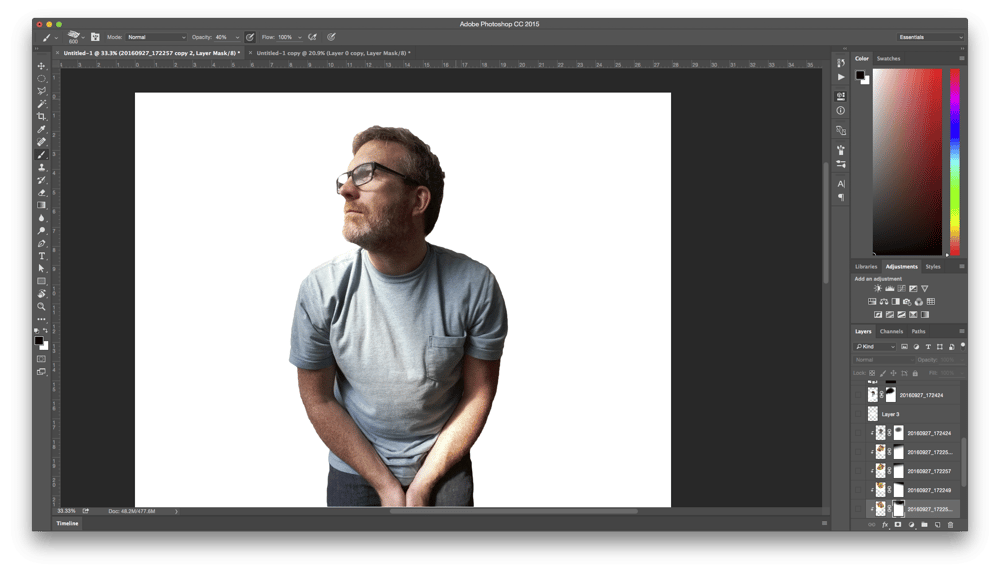This screenshot has height=575, width=1000.
Task: Select the Clone Stamp tool
Action: (x=41, y=167)
